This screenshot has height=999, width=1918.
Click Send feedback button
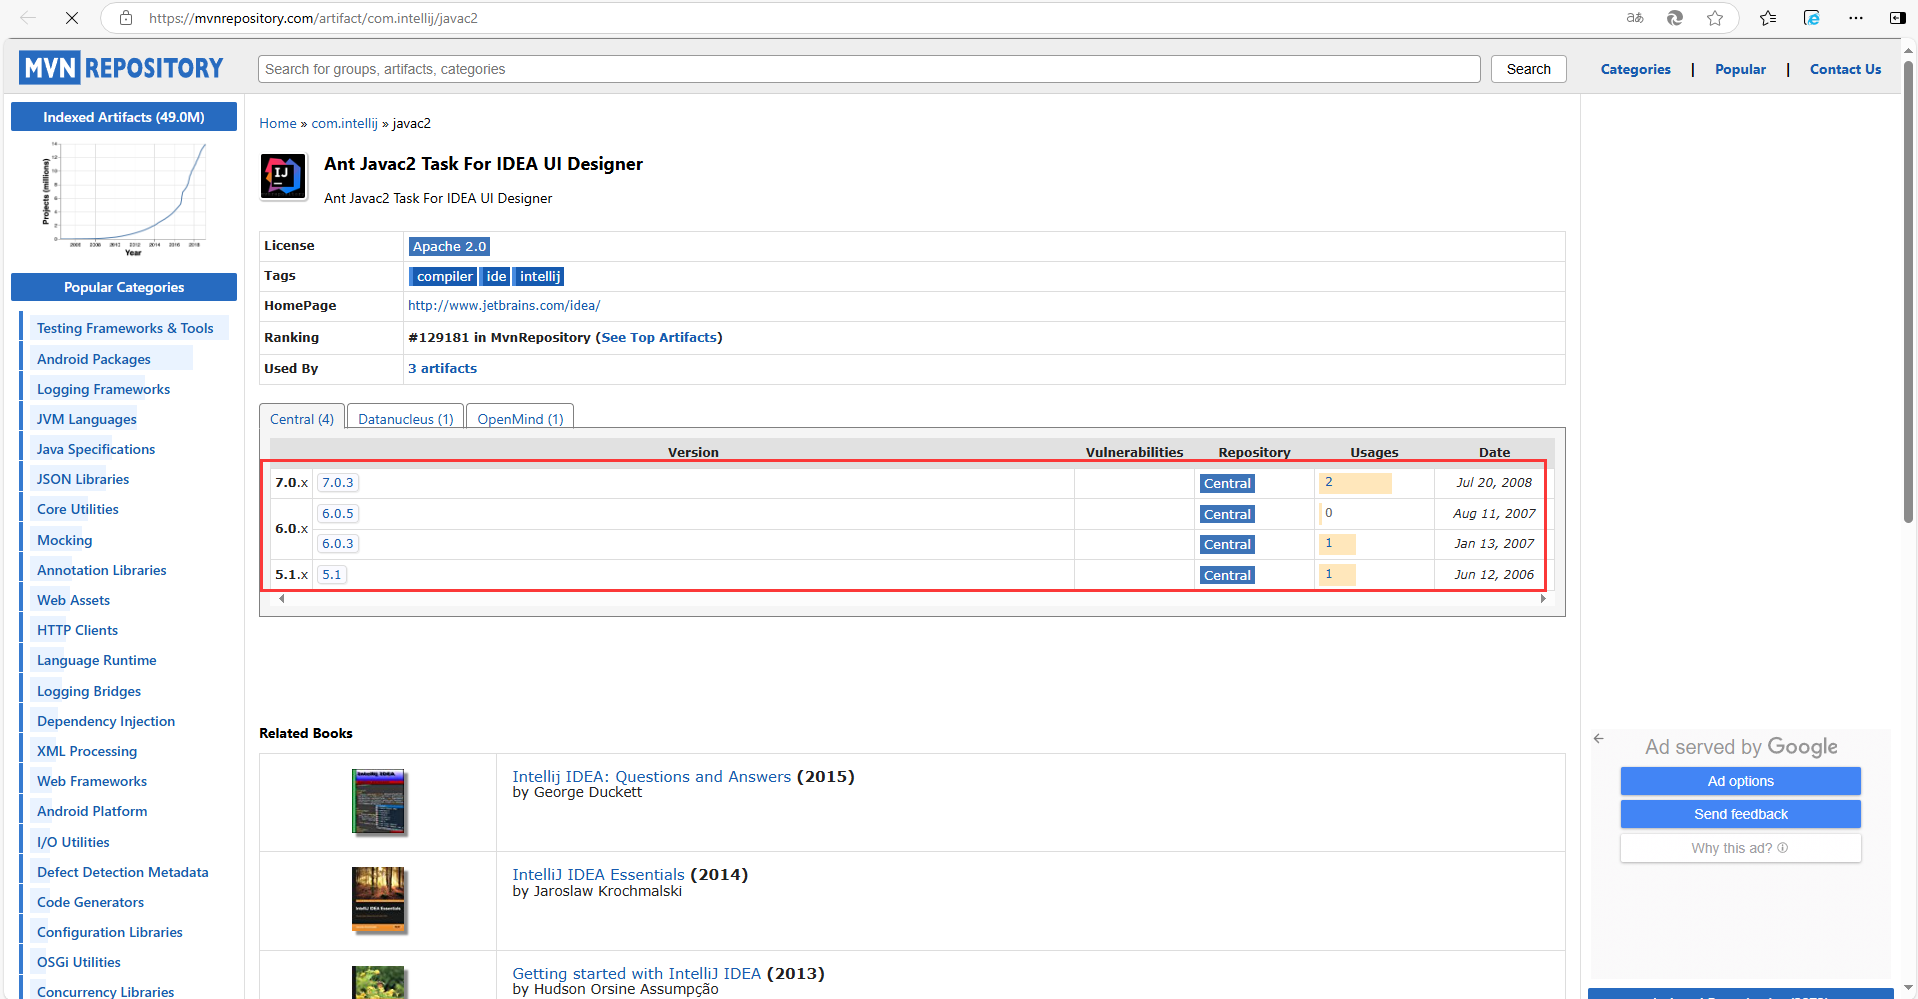tap(1740, 814)
